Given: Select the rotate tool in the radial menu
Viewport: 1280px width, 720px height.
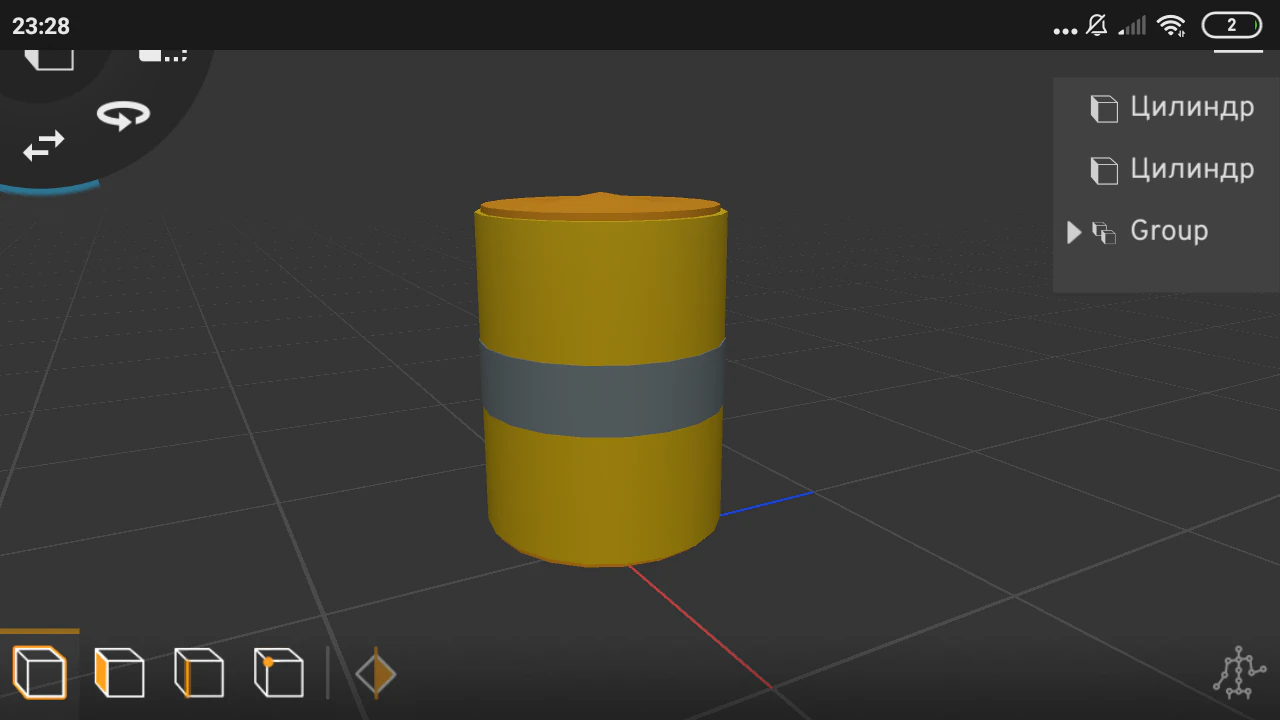Looking at the screenshot, I should (121, 114).
